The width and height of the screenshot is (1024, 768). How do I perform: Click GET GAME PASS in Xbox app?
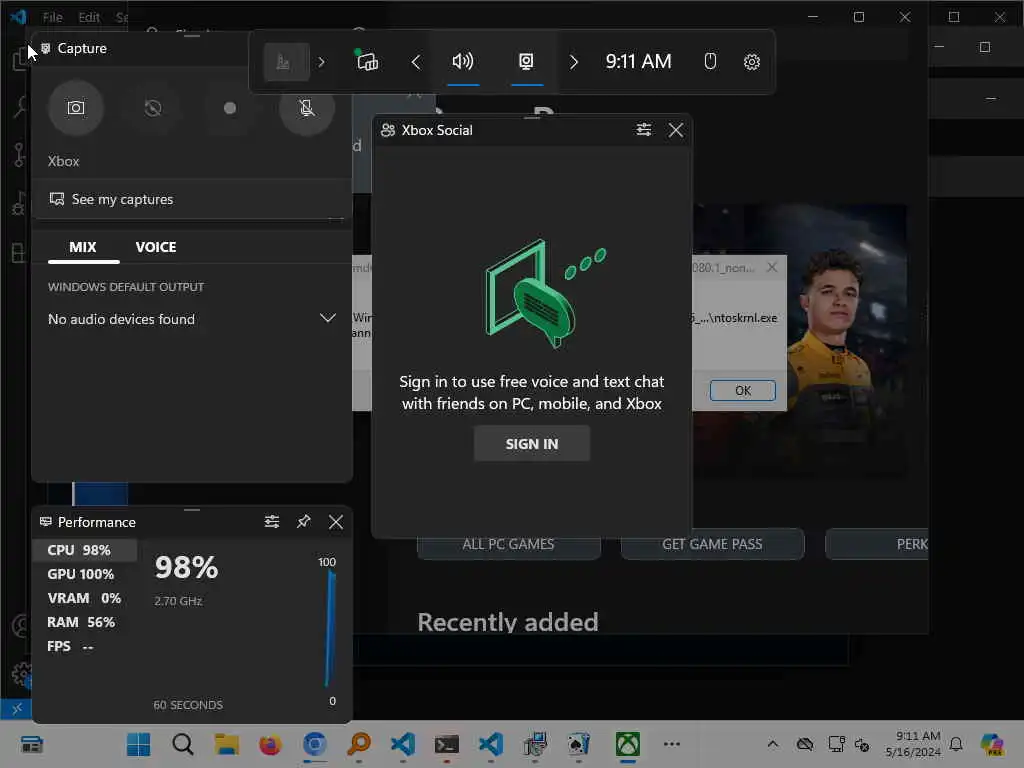point(712,544)
